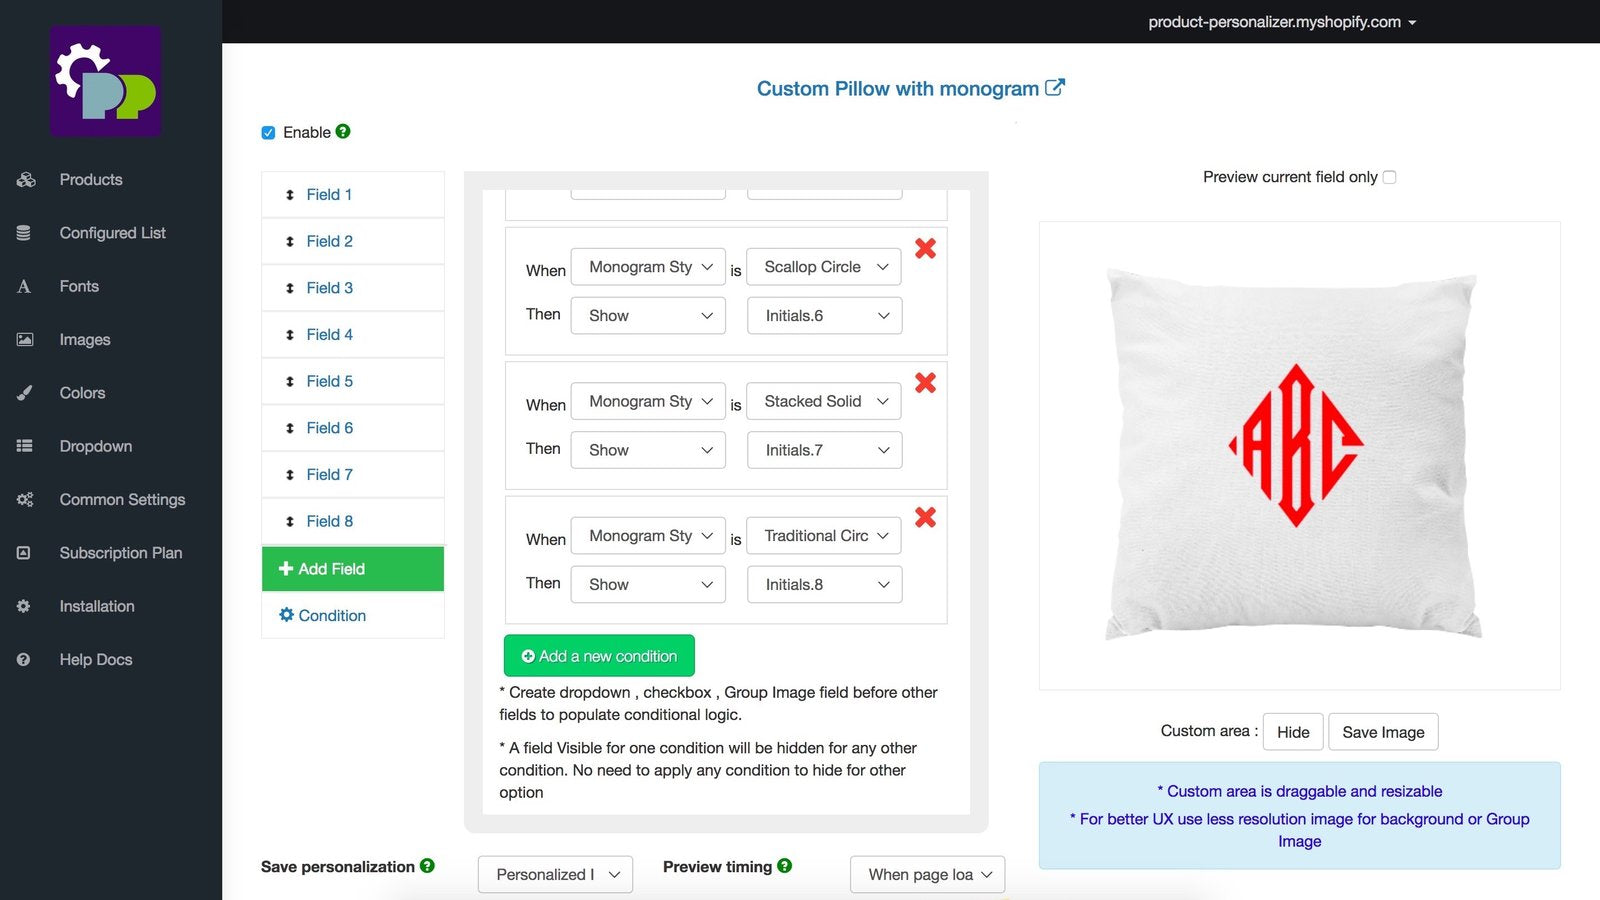The height and width of the screenshot is (900, 1600).
Task: Remove the Stacked Solid condition
Action: coord(926,383)
